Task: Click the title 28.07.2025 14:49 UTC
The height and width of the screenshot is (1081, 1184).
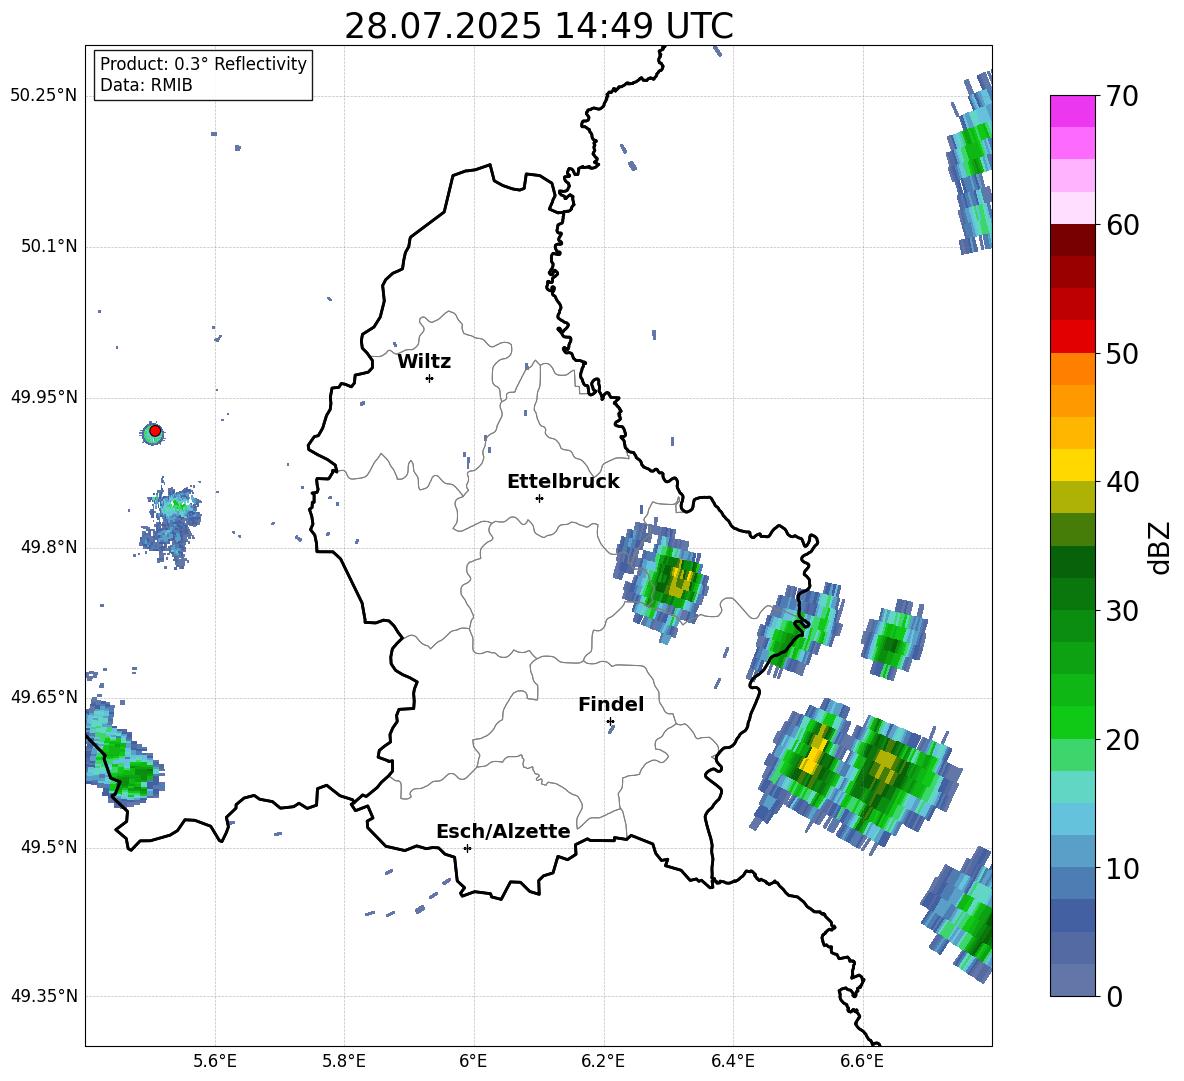Action: tap(539, 26)
